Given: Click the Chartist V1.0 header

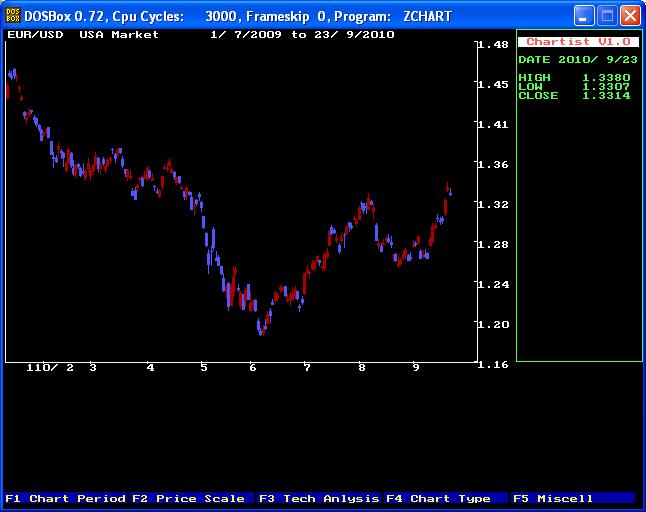Looking at the screenshot, I should point(578,42).
